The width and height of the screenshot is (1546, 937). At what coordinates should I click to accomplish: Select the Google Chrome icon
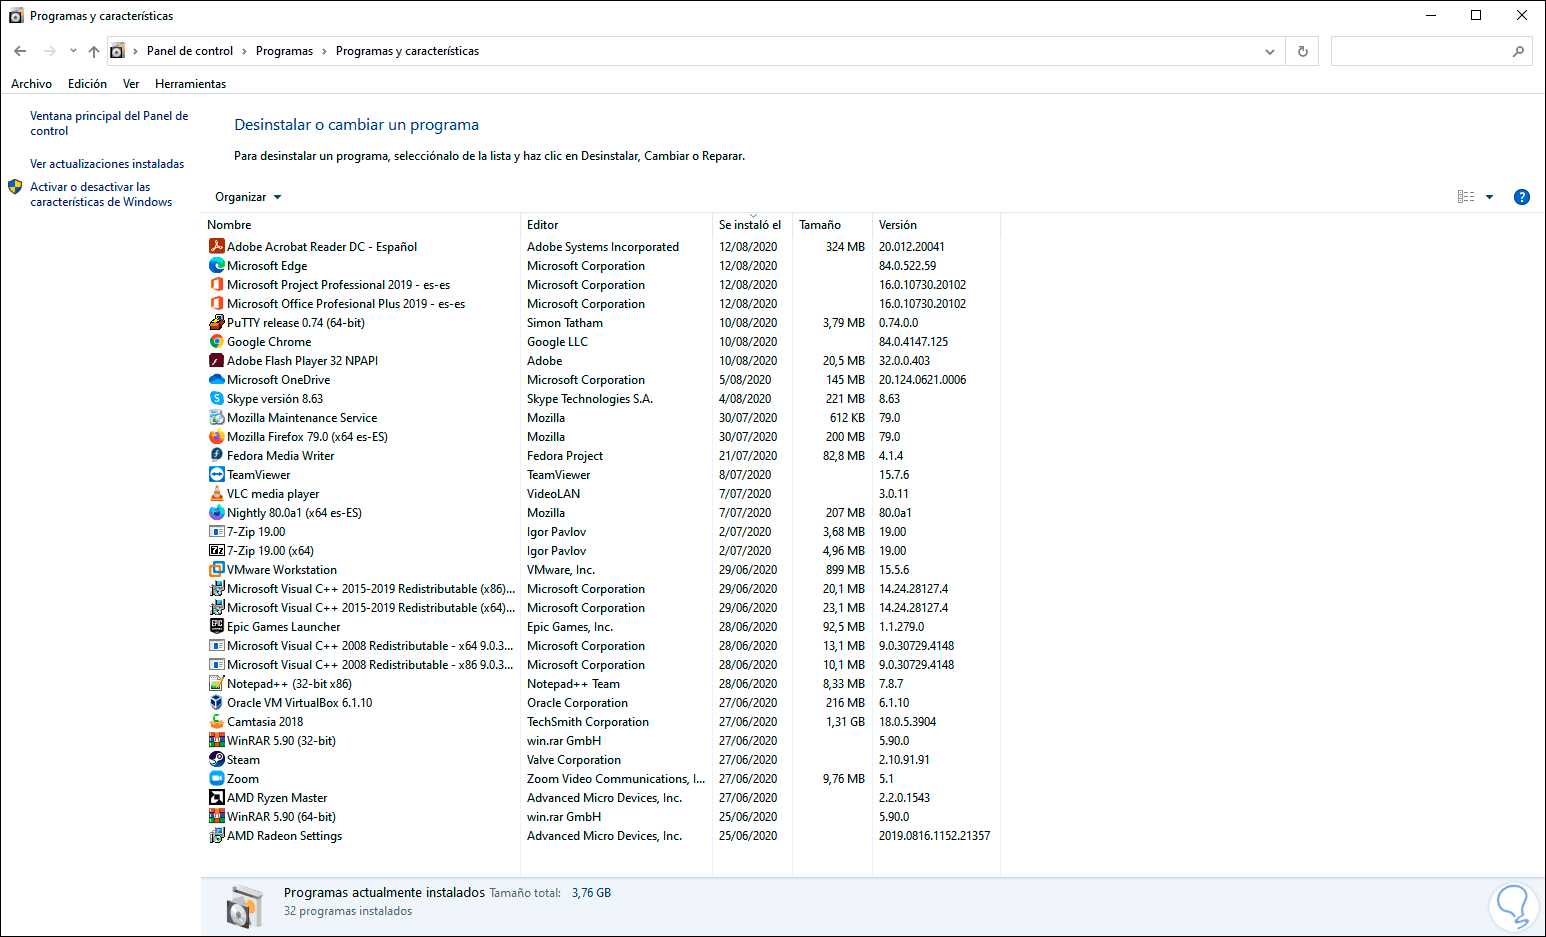[216, 341]
